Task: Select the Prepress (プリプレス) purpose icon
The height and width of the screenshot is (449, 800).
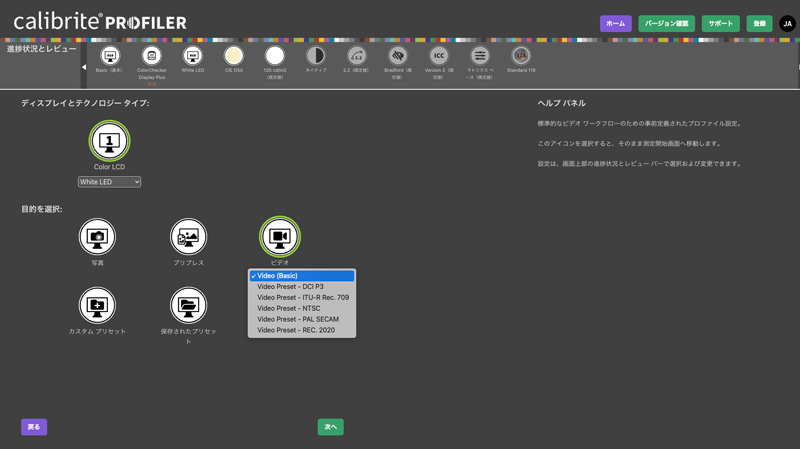Action: 188,237
